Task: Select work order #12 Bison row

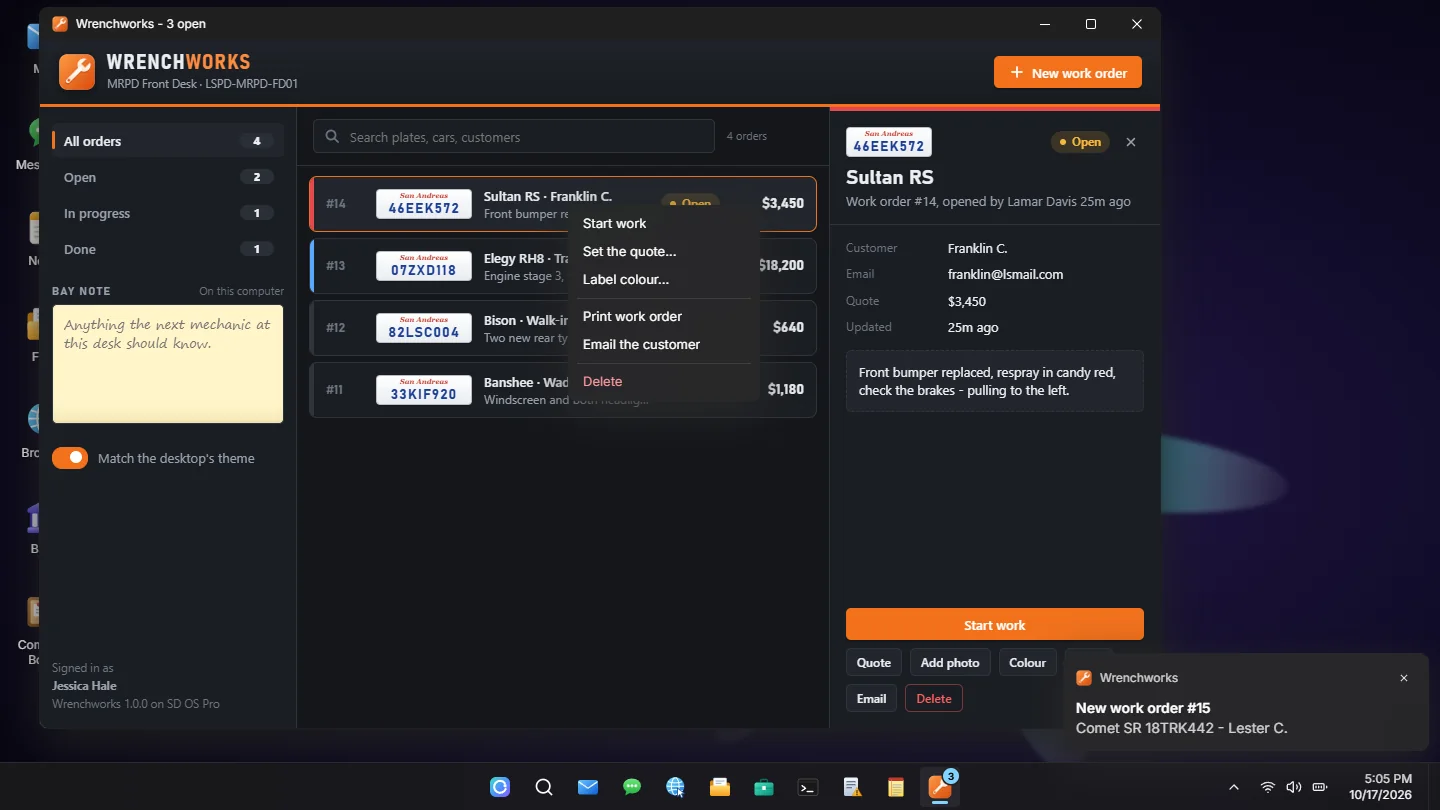Action: click(563, 327)
